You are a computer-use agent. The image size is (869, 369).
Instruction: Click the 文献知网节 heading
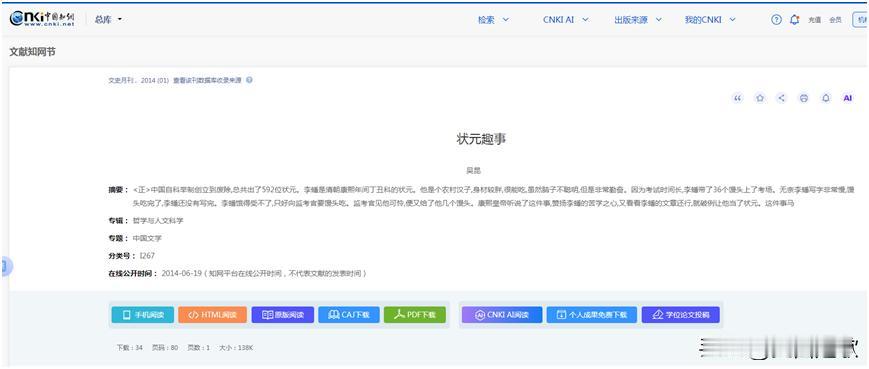[x=32, y=52]
